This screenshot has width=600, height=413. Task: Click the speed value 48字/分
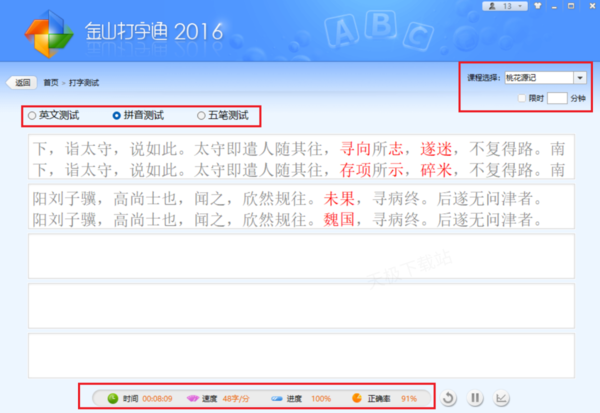(236, 399)
